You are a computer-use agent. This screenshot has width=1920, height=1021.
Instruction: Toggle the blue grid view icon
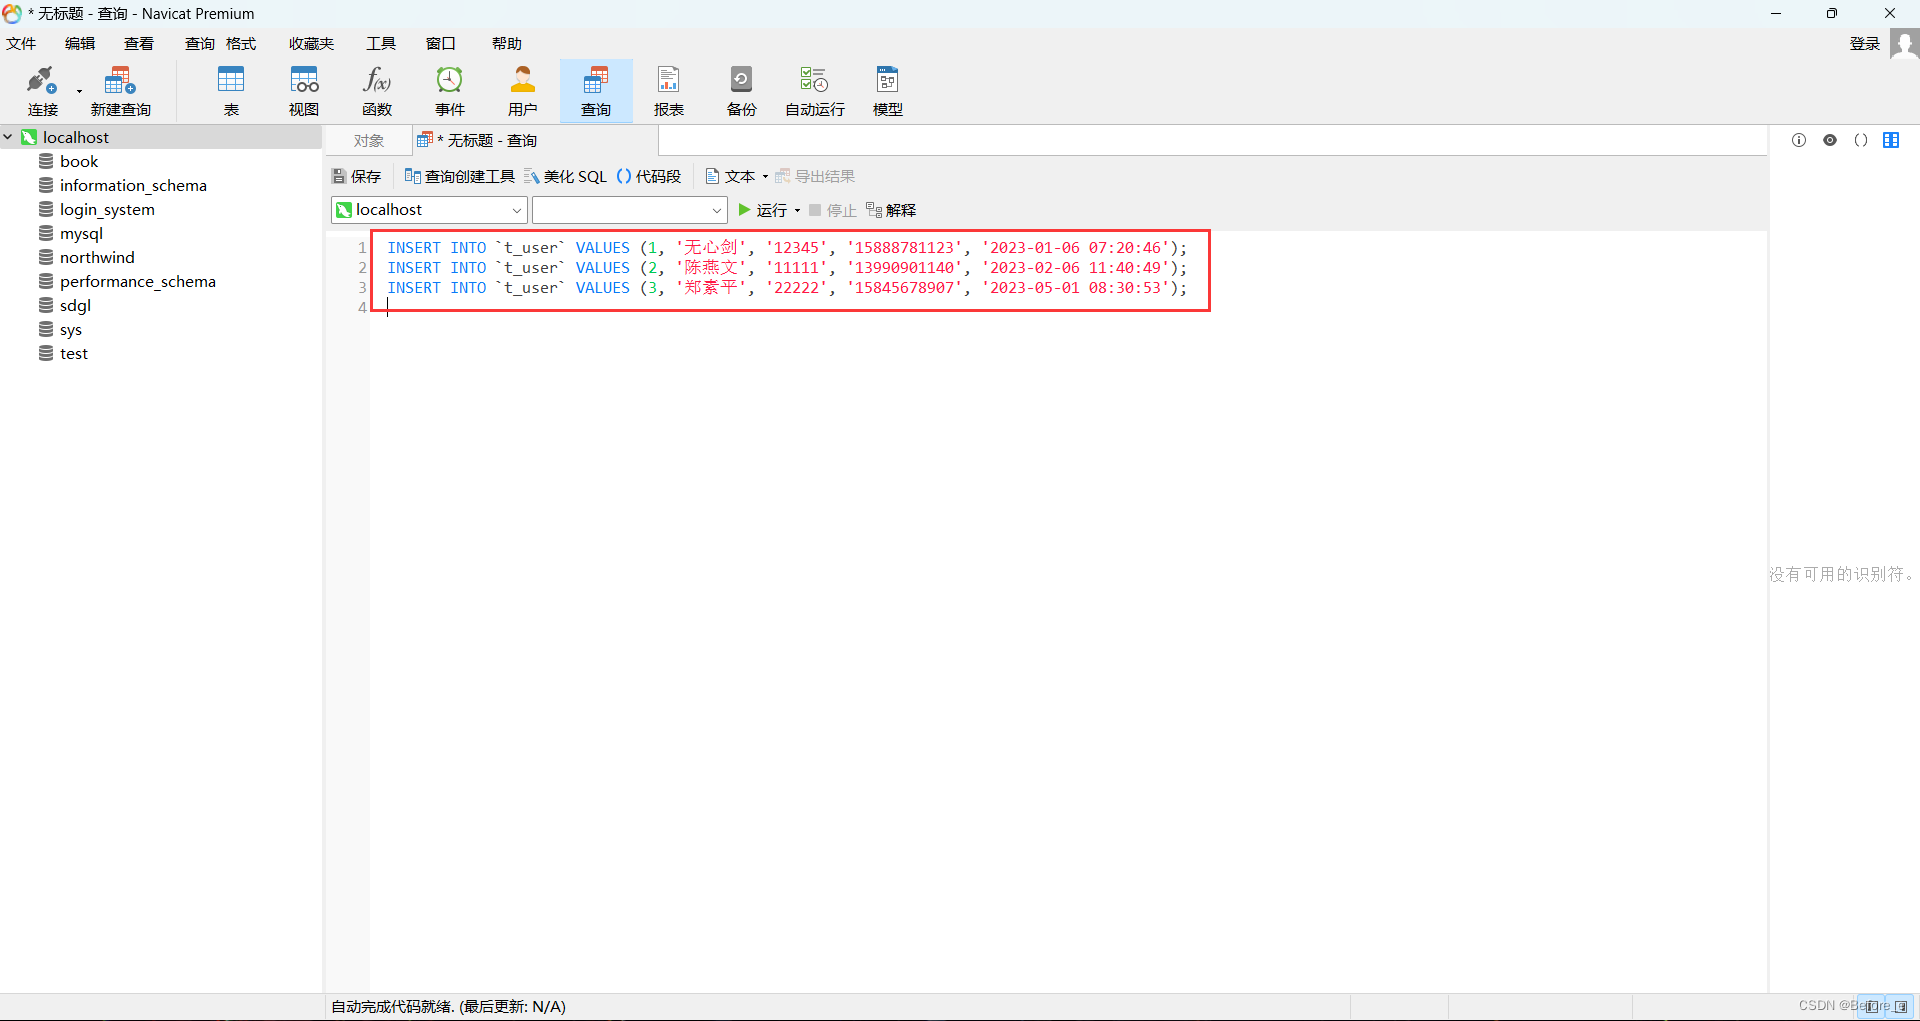1892,140
